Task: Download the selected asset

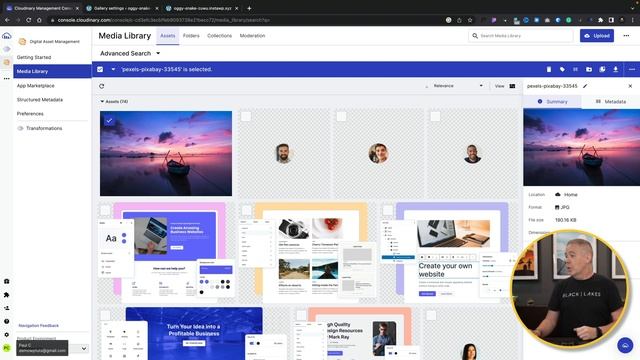Action: coord(616,69)
